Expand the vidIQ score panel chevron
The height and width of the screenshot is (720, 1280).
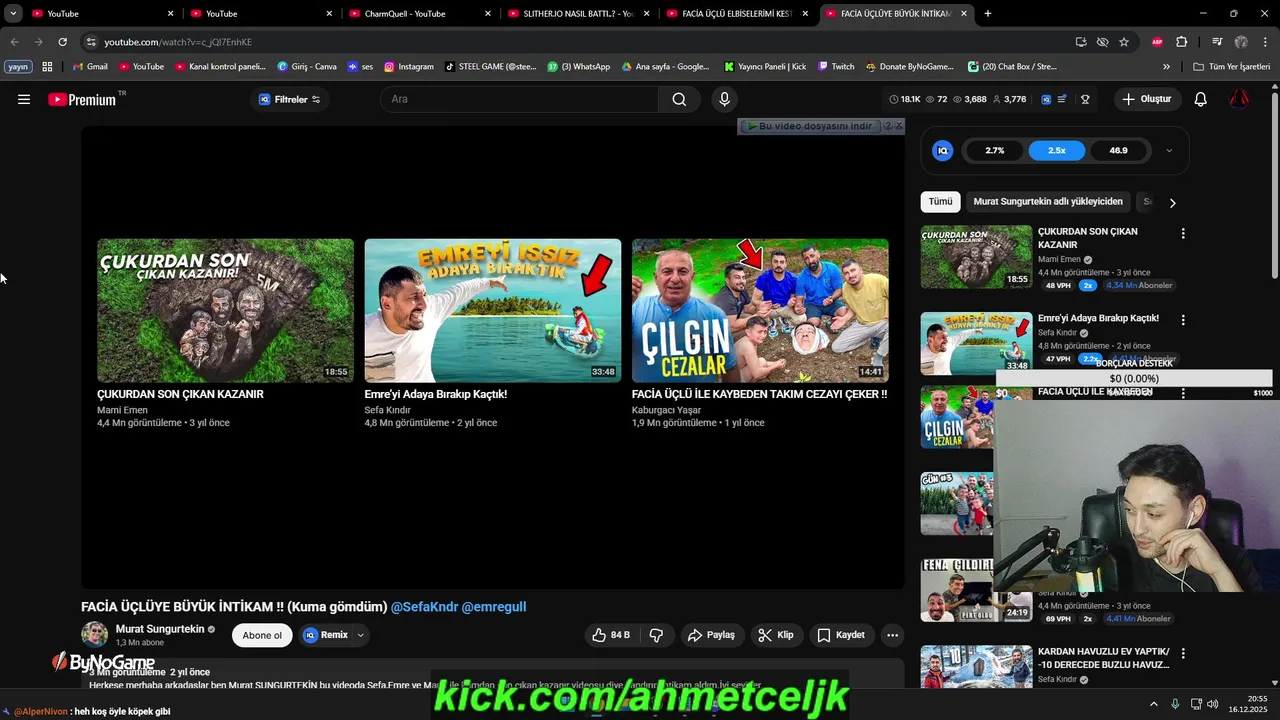click(1169, 150)
